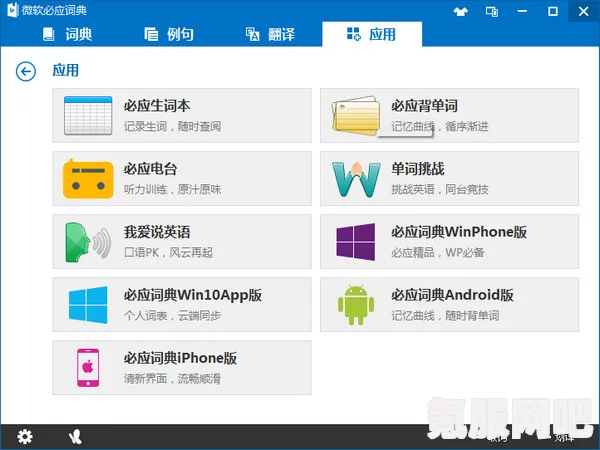Click the text 个人词表，云端同步

[x=172, y=316]
